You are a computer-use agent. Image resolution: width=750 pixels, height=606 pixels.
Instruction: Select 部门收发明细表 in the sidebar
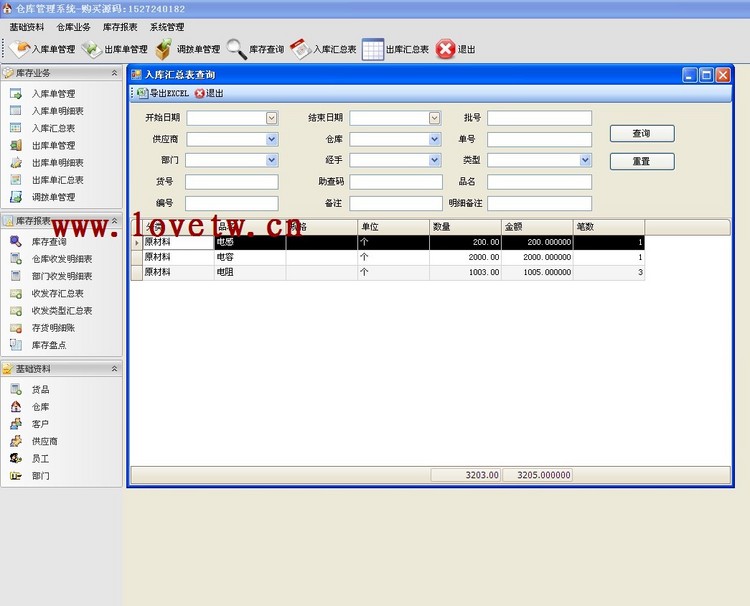[x=62, y=276]
